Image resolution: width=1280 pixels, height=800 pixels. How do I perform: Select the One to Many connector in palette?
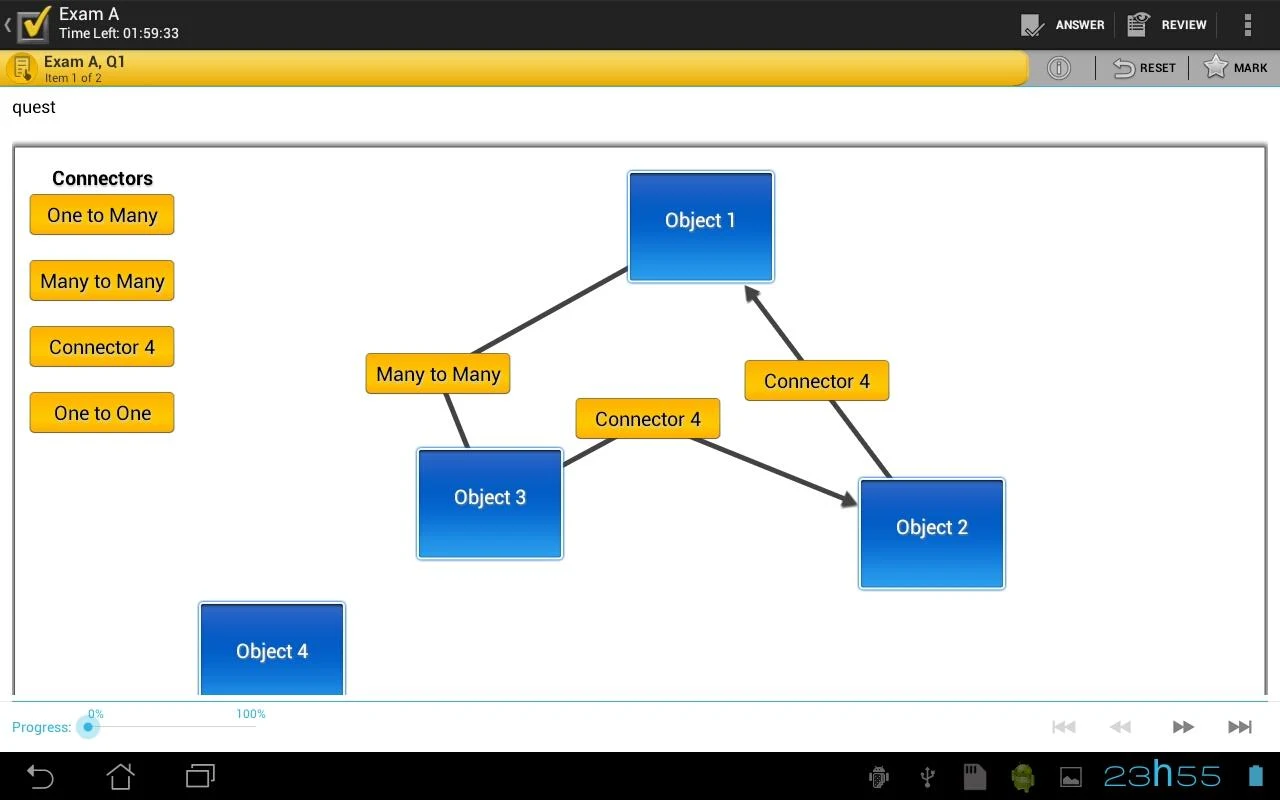pyautogui.click(x=102, y=215)
